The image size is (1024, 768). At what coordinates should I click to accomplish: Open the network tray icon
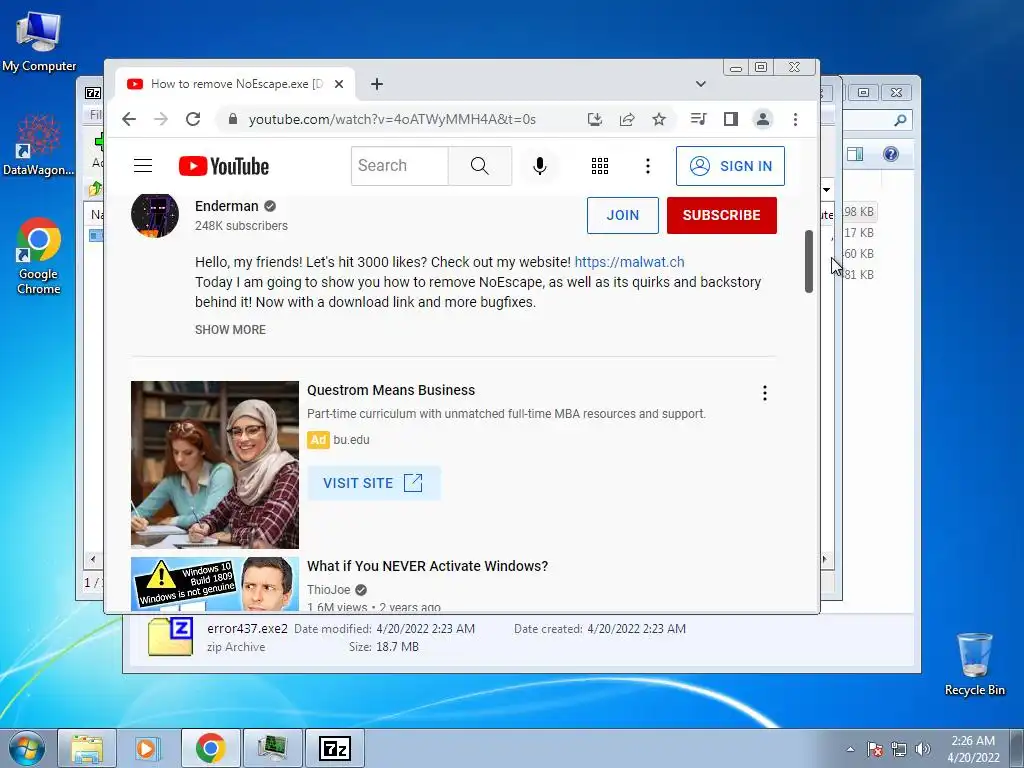click(x=899, y=749)
